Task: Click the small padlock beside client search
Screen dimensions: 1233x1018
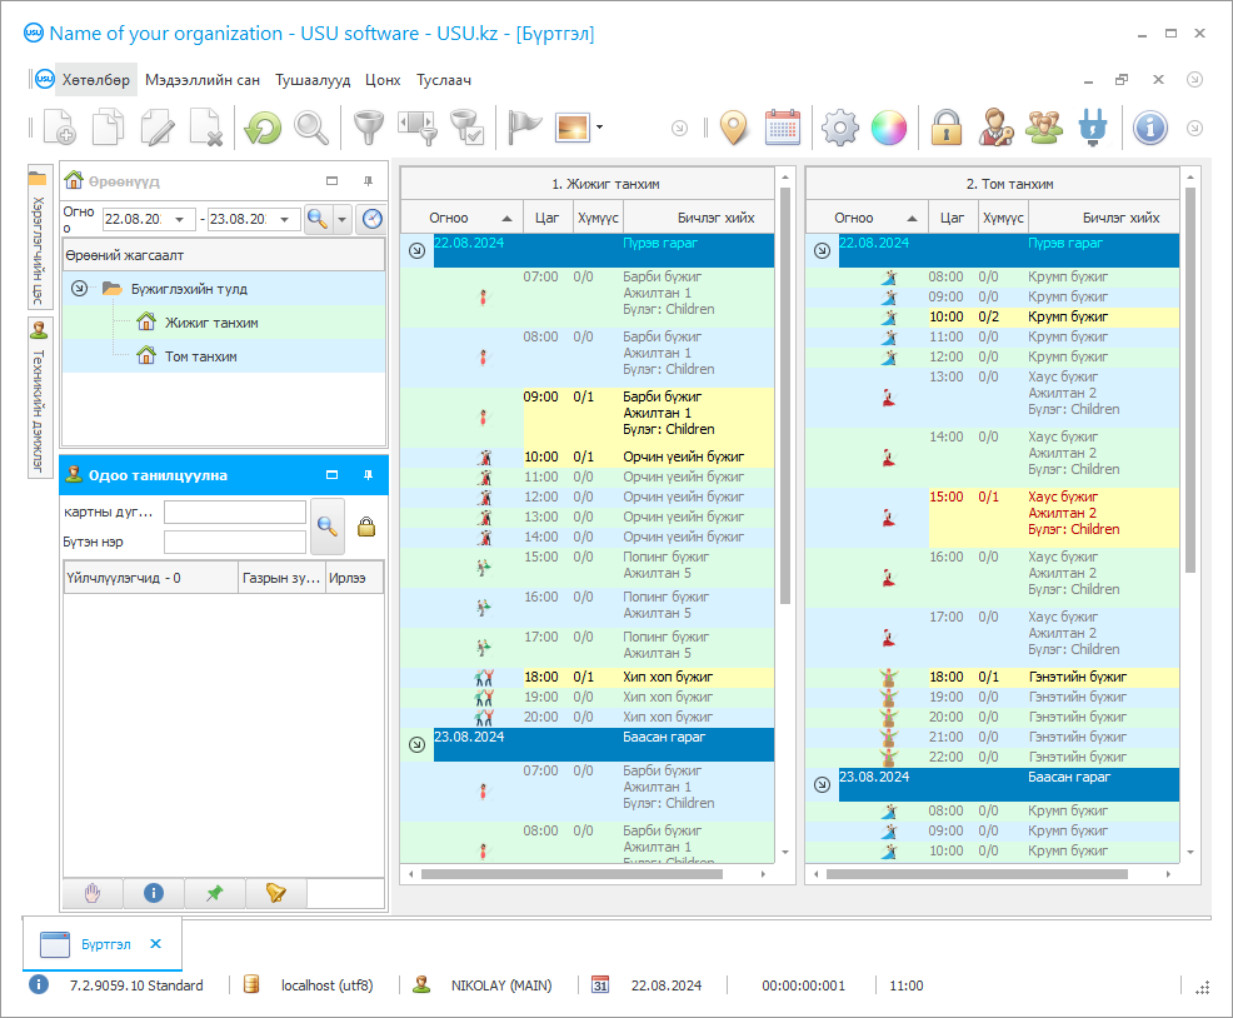Action: pos(366,527)
